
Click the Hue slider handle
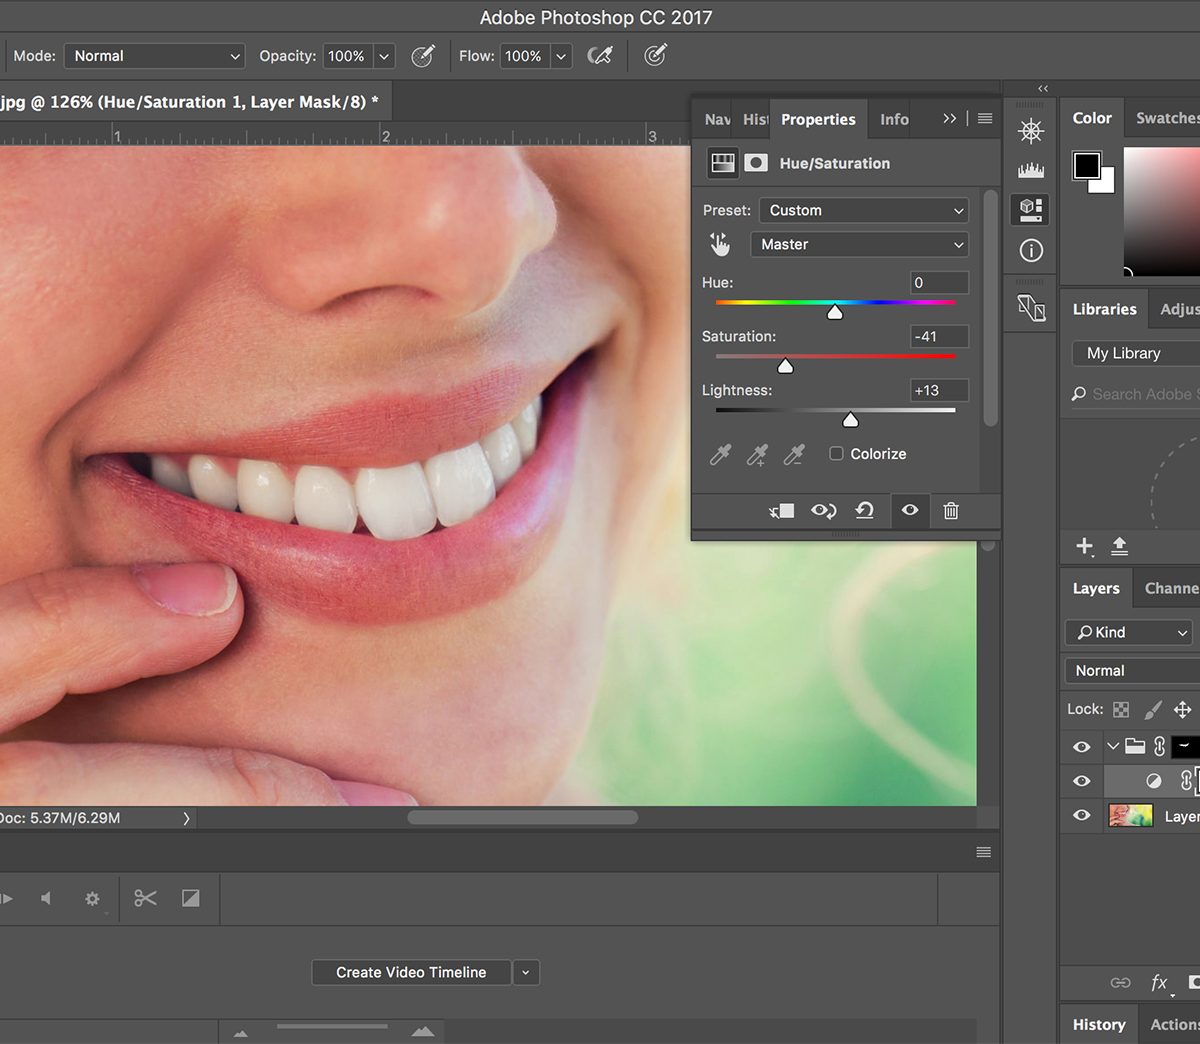(x=835, y=312)
